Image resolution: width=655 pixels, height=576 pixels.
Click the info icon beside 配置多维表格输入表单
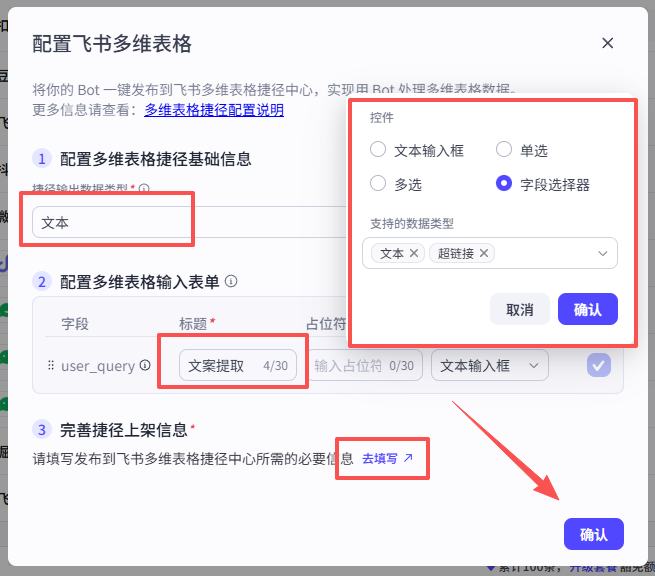(x=231, y=282)
